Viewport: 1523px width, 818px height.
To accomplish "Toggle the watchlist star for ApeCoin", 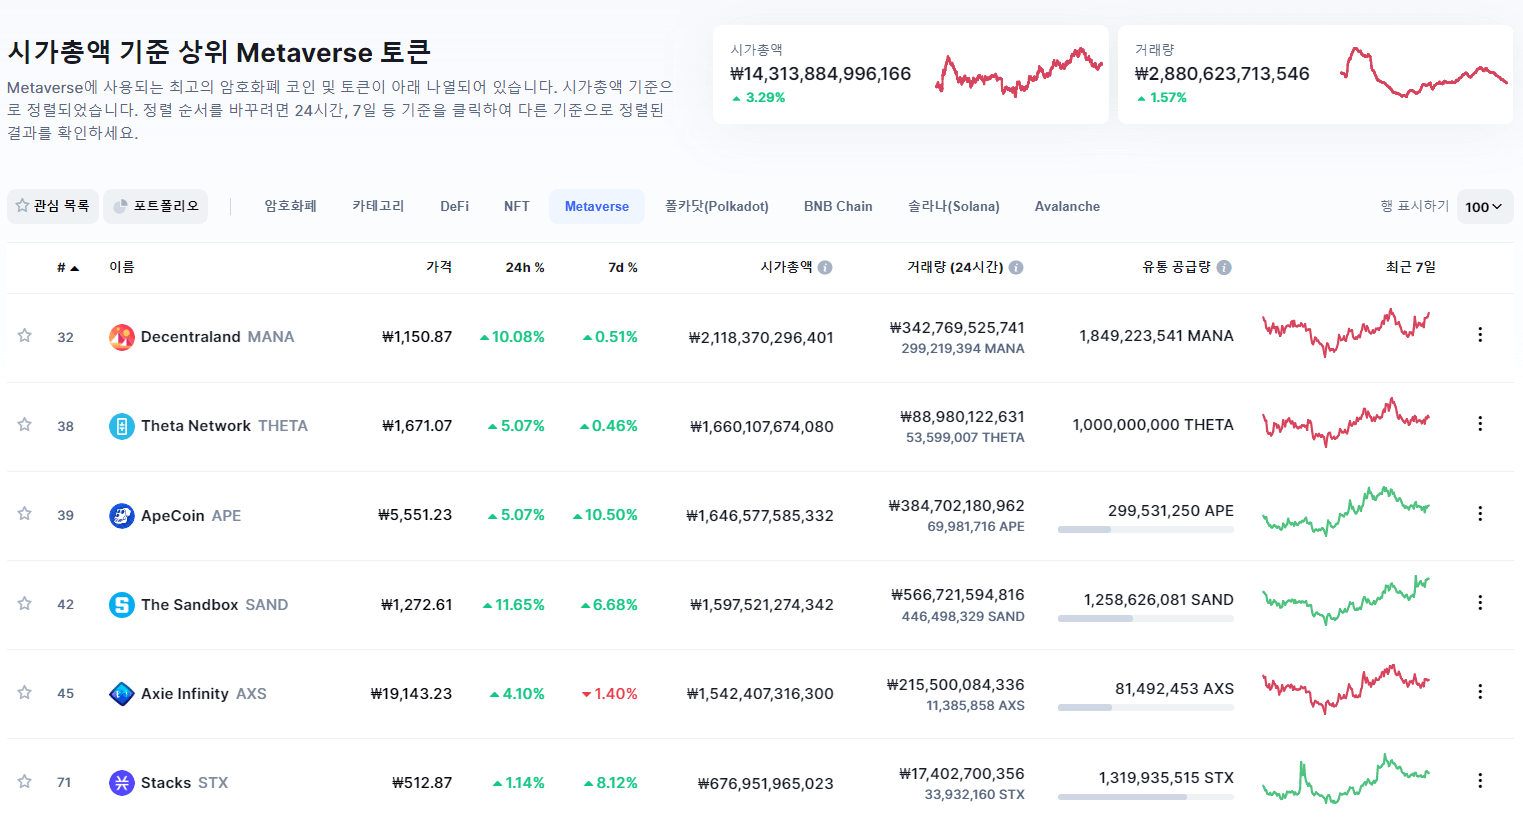I will pos(25,514).
